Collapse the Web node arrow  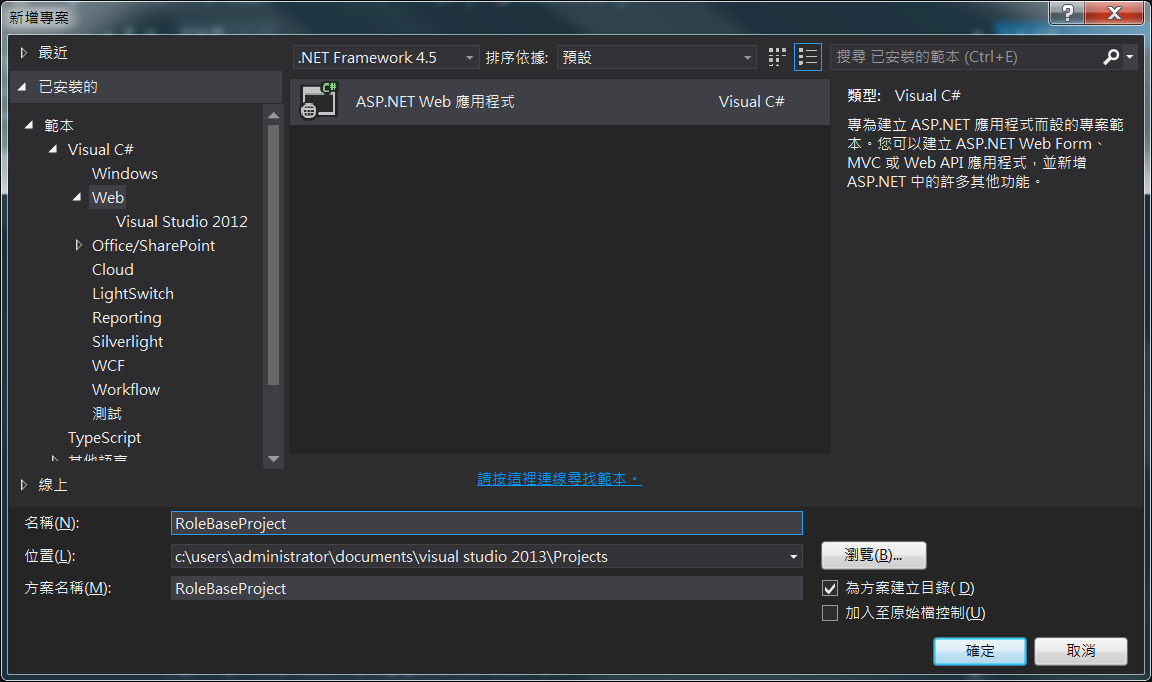click(x=77, y=197)
